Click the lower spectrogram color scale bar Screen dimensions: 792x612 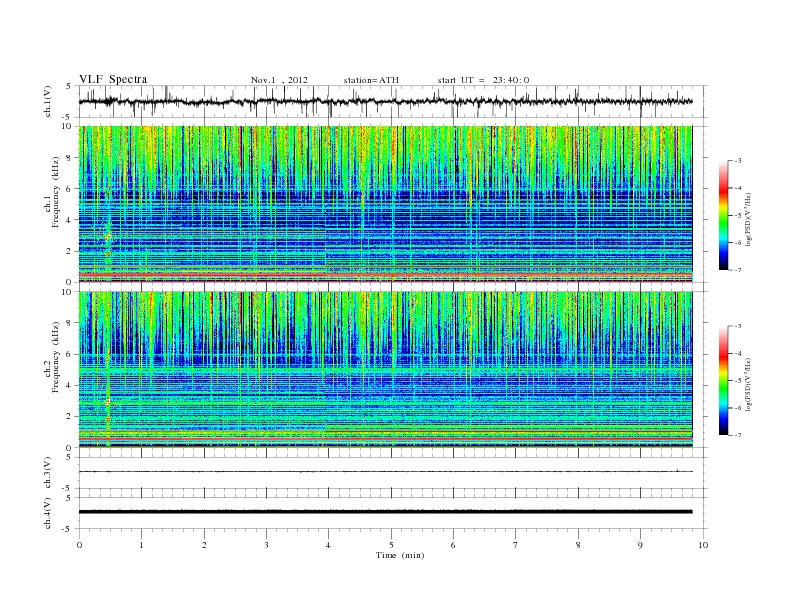tap(724, 380)
